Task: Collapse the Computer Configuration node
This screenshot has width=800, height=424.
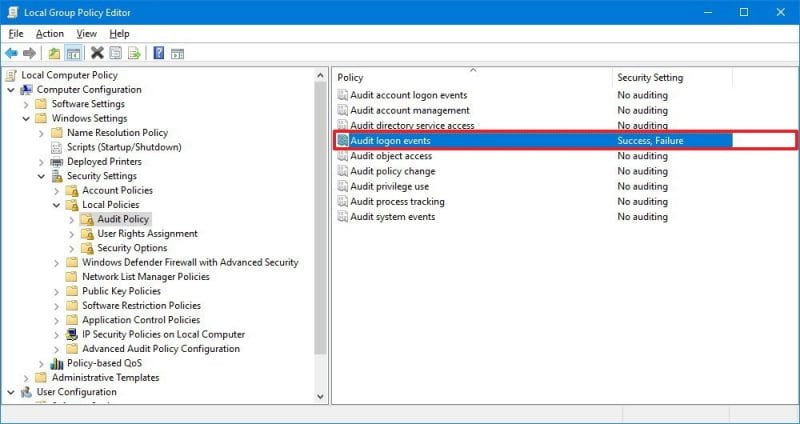Action: pyautogui.click(x=11, y=90)
